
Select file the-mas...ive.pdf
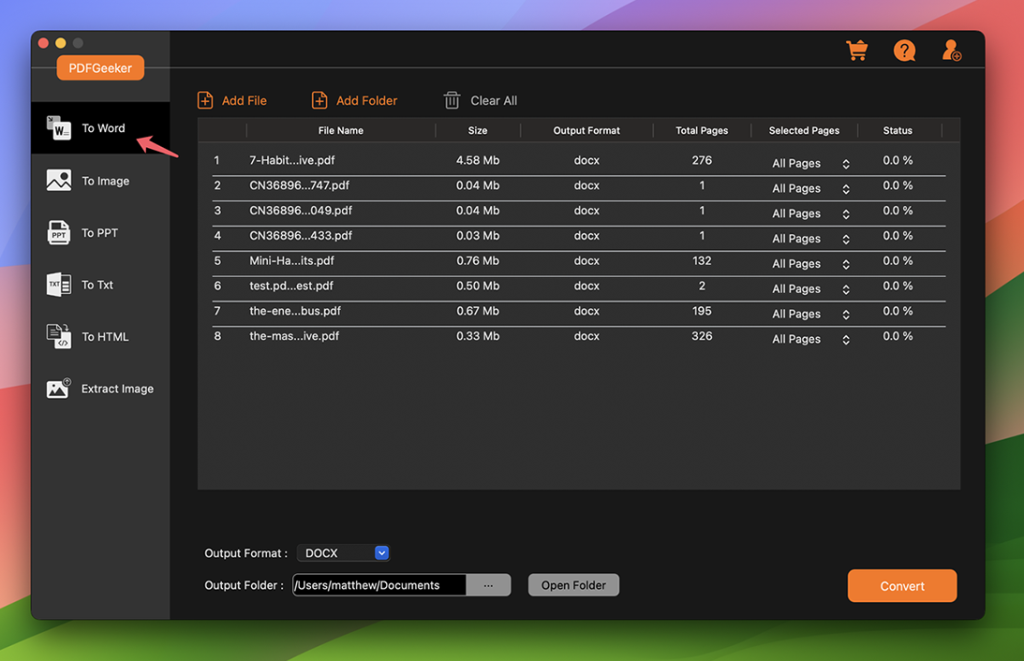(x=294, y=336)
